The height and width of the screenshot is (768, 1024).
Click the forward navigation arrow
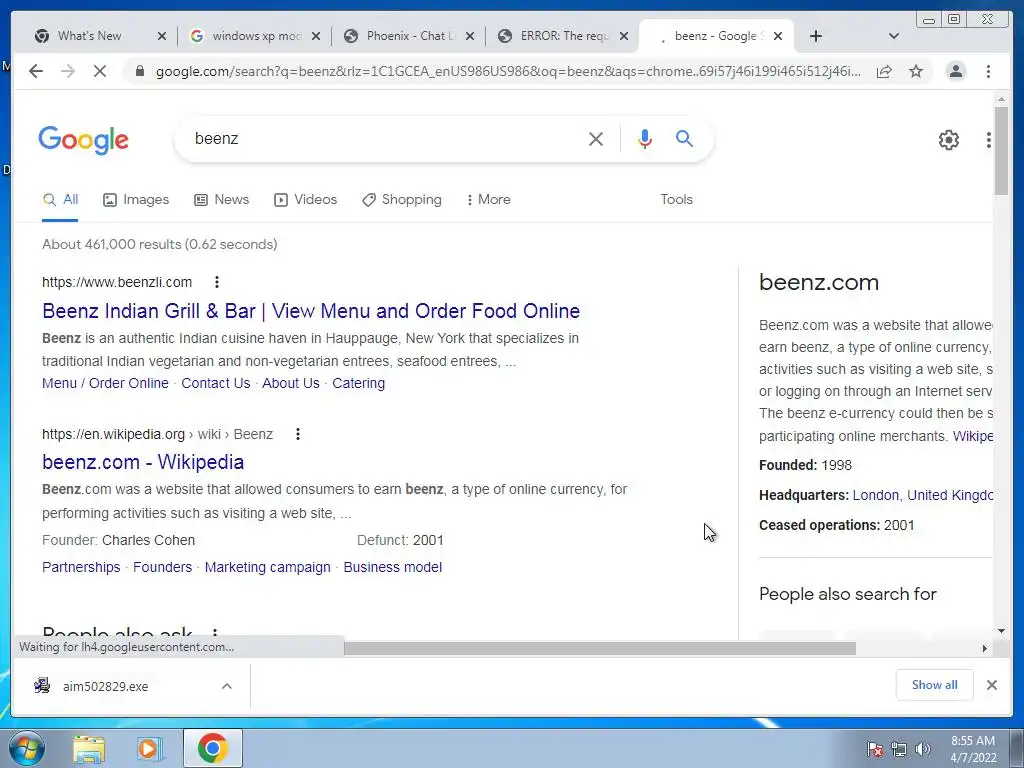[68, 71]
